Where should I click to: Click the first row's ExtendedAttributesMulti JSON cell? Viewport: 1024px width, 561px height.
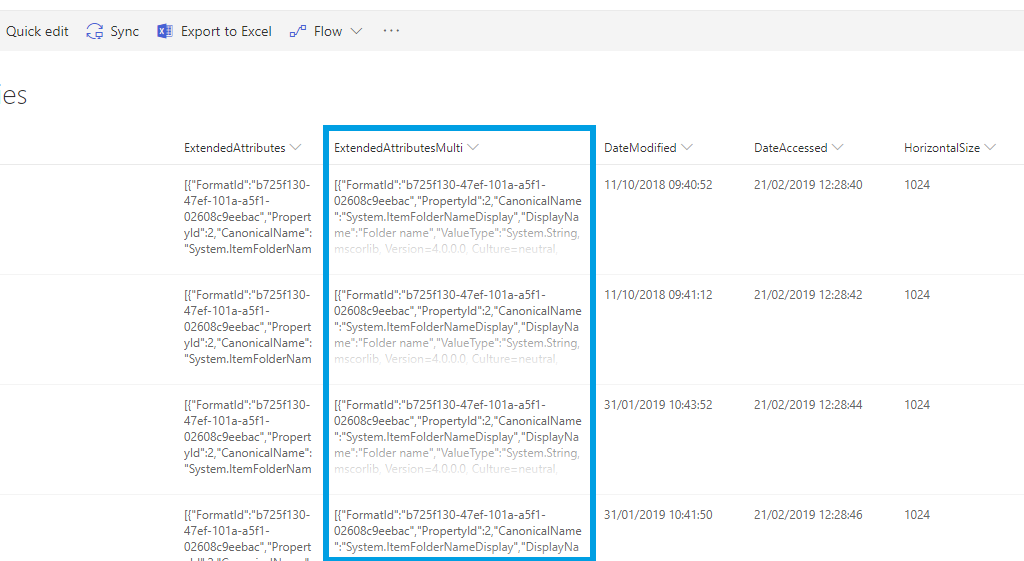click(x=457, y=217)
